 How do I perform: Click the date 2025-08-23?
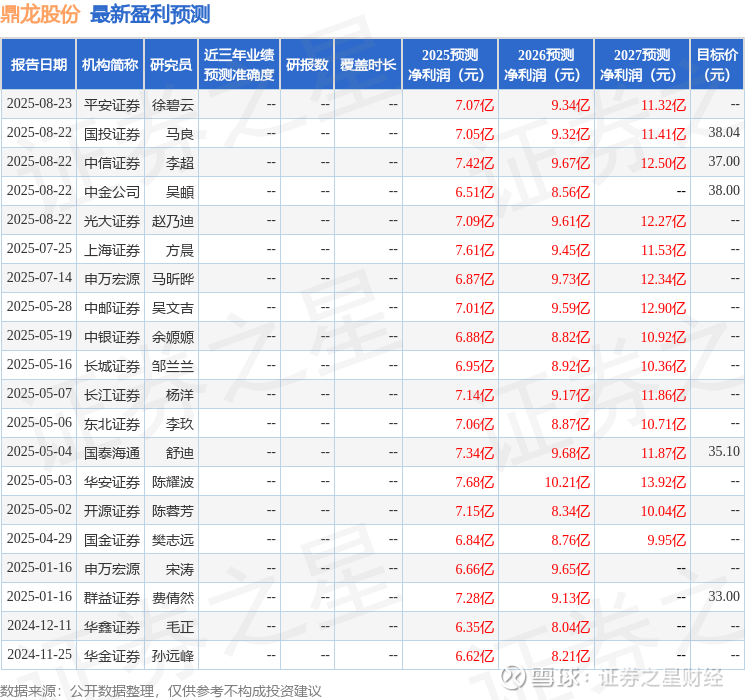click(x=39, y=104)
